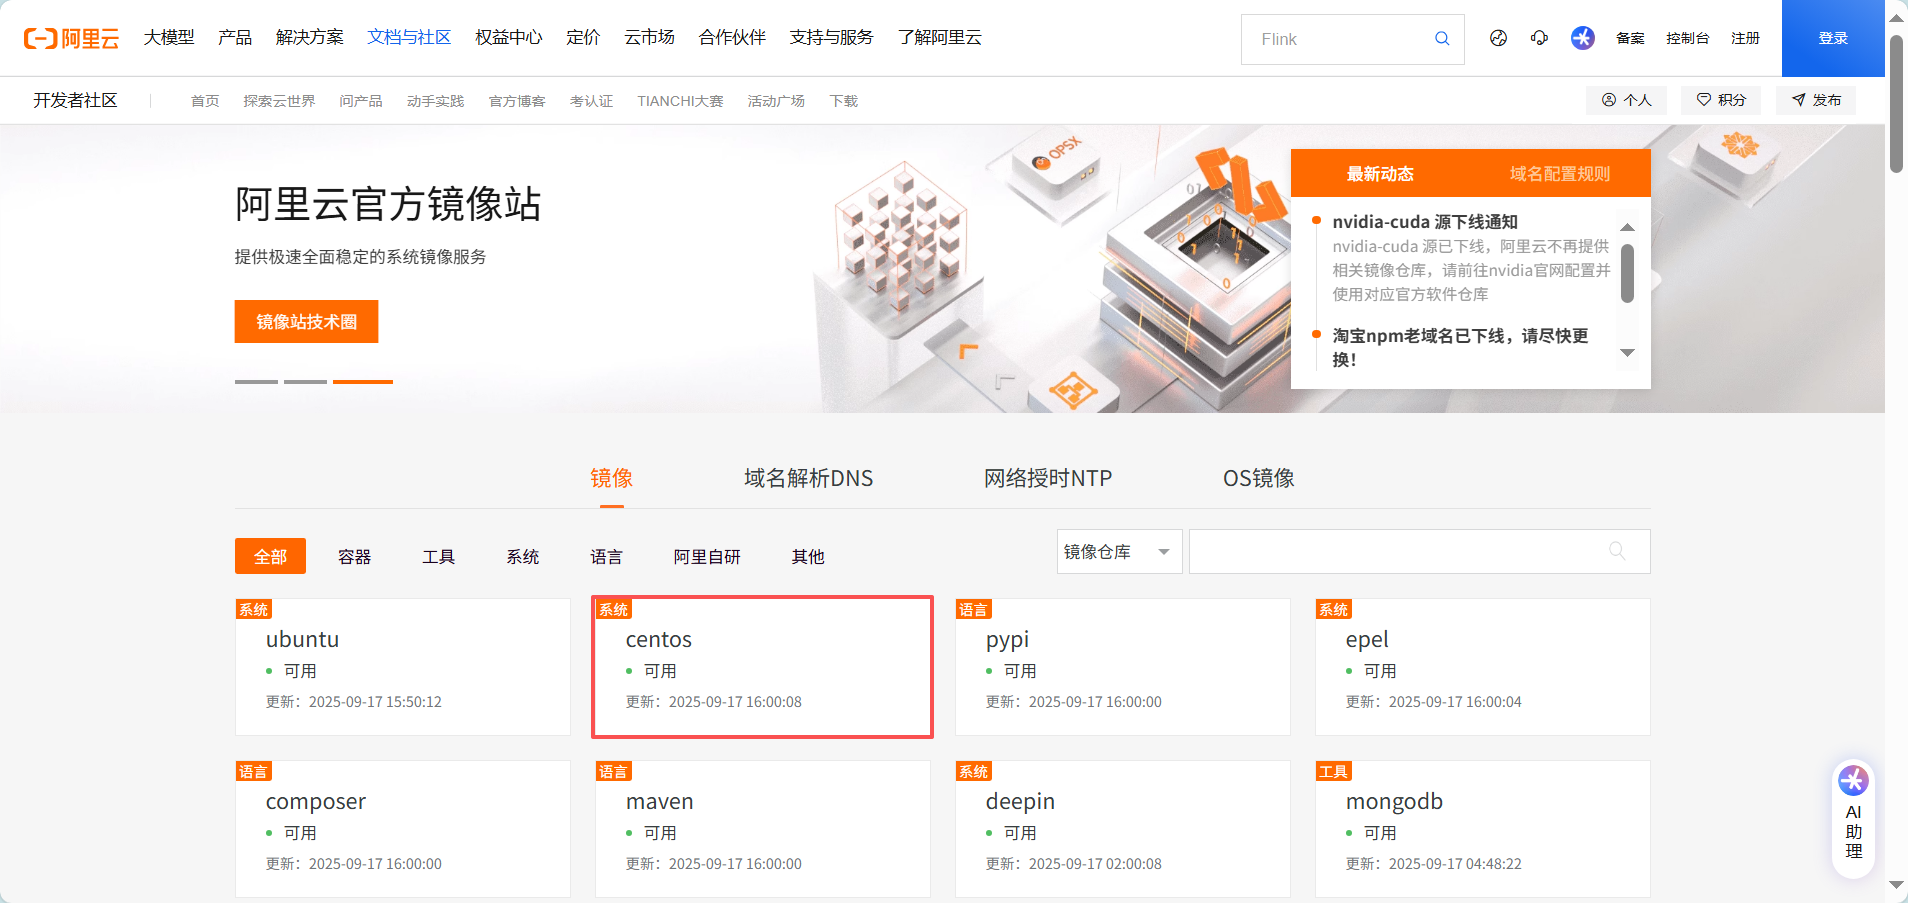Viewport: 1908px width, 903px height.
Task: Click the 语言 tag on composer card
Action: [253, 771]
